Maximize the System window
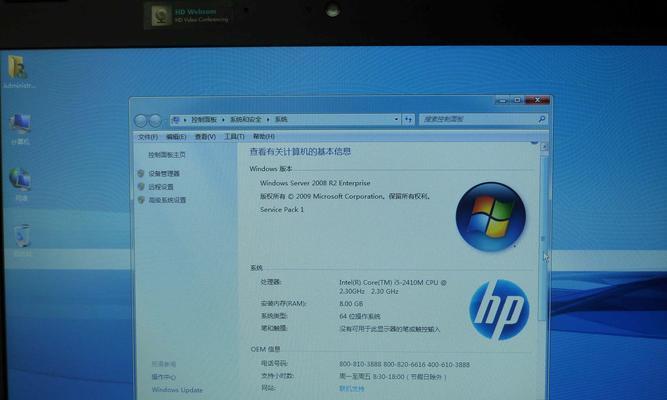This screenshot has height=400, width=667. [x=517, y=100]
